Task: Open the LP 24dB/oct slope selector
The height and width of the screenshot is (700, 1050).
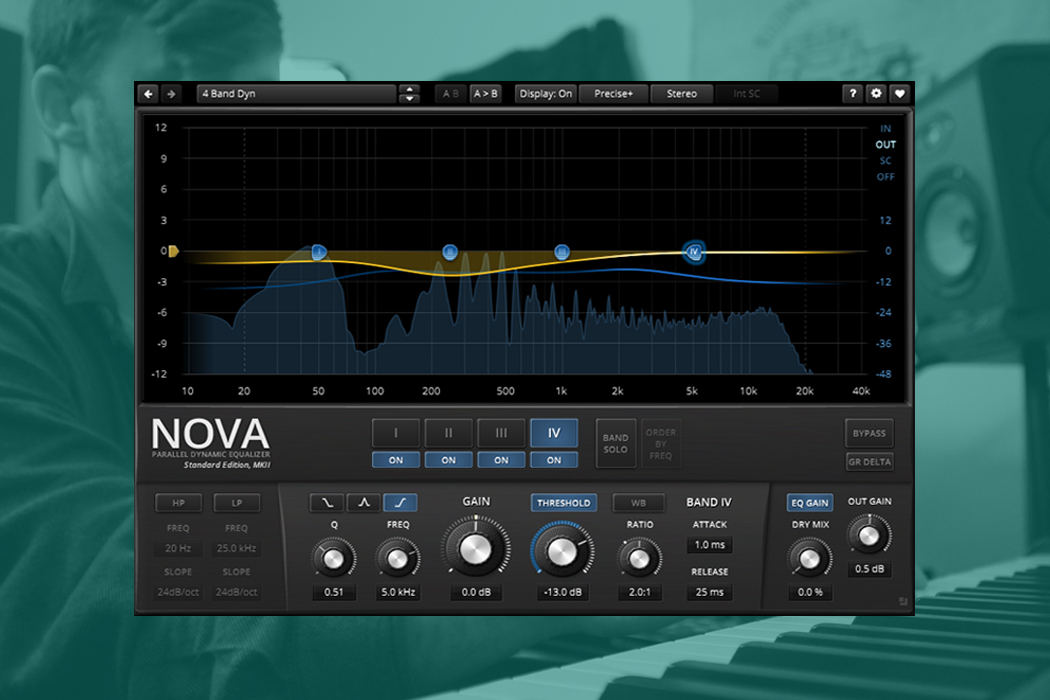Action: (x=236, y=592)
